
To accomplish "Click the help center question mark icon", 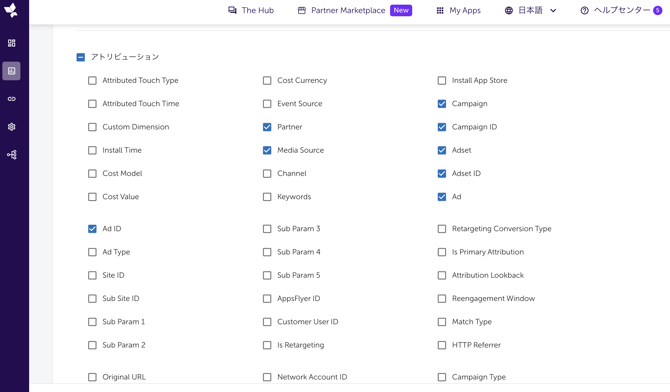I will click(584, 10).
